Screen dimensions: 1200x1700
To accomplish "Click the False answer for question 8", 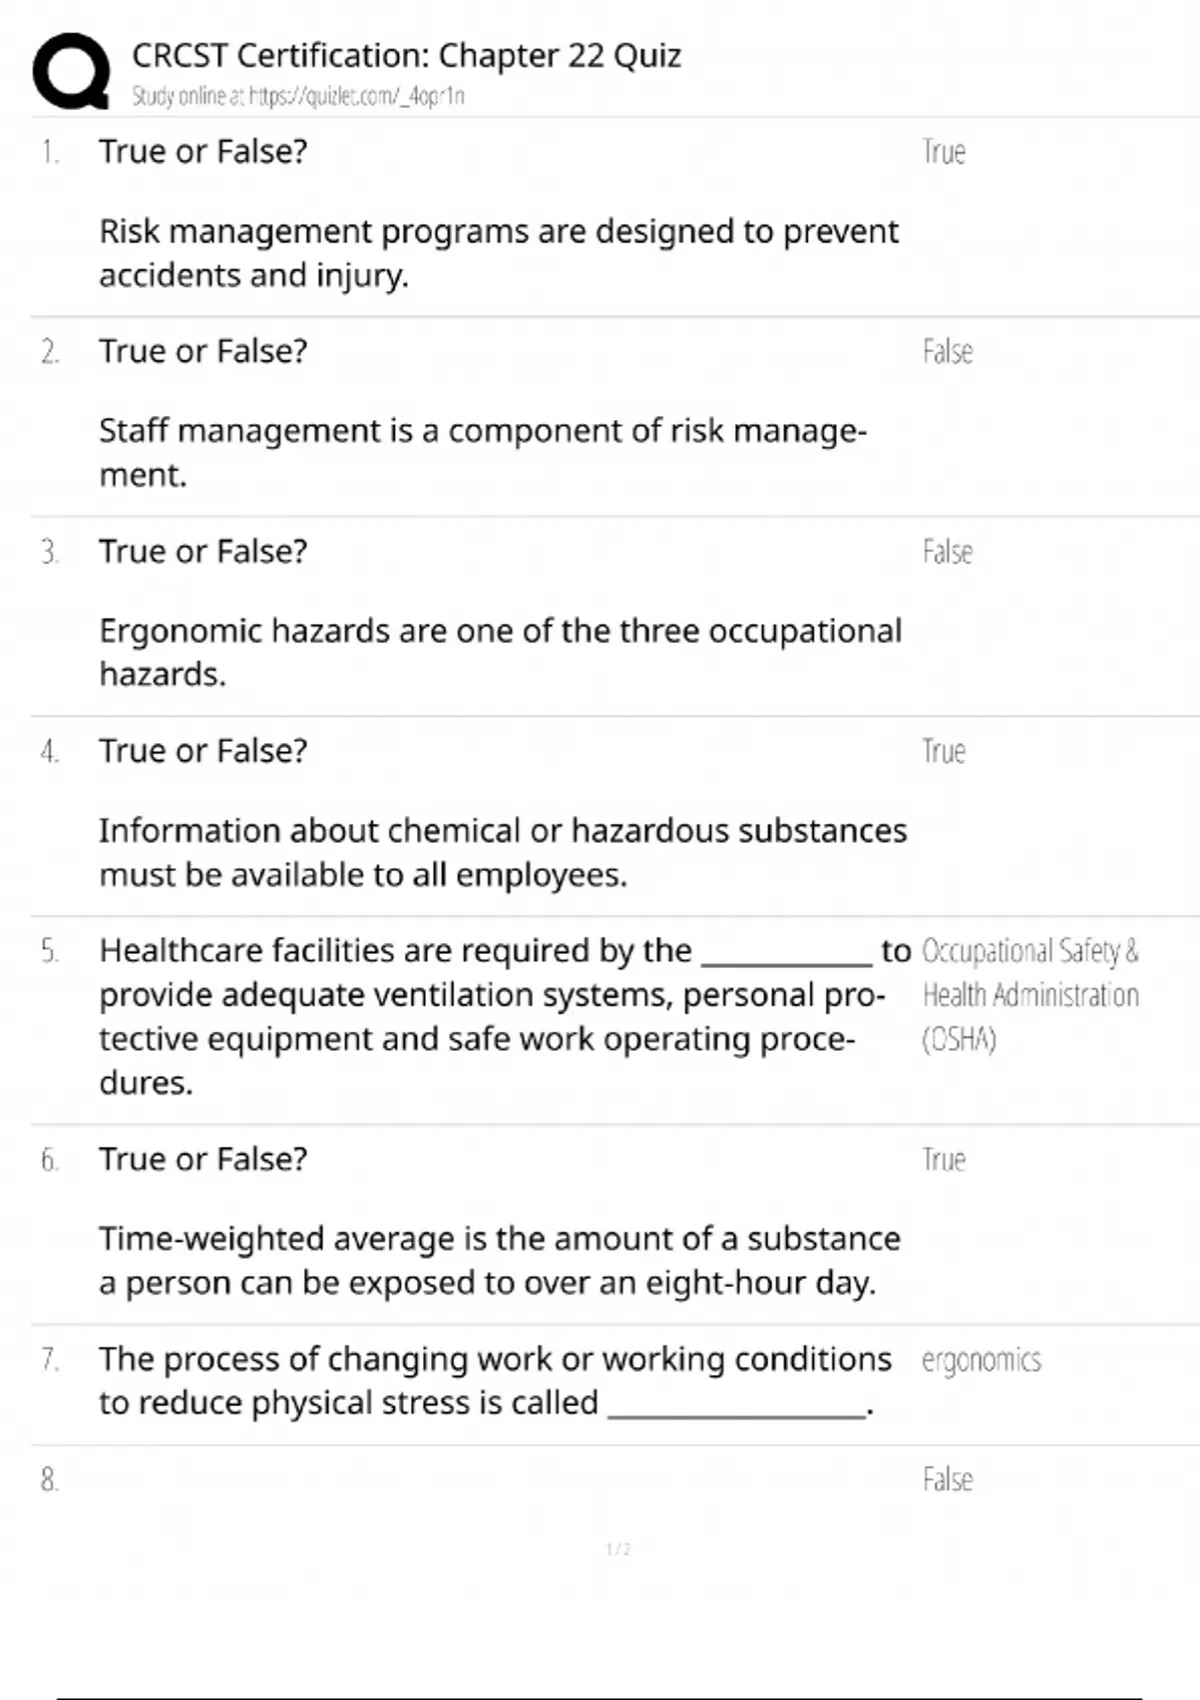I will click(x=947, y=1480).
